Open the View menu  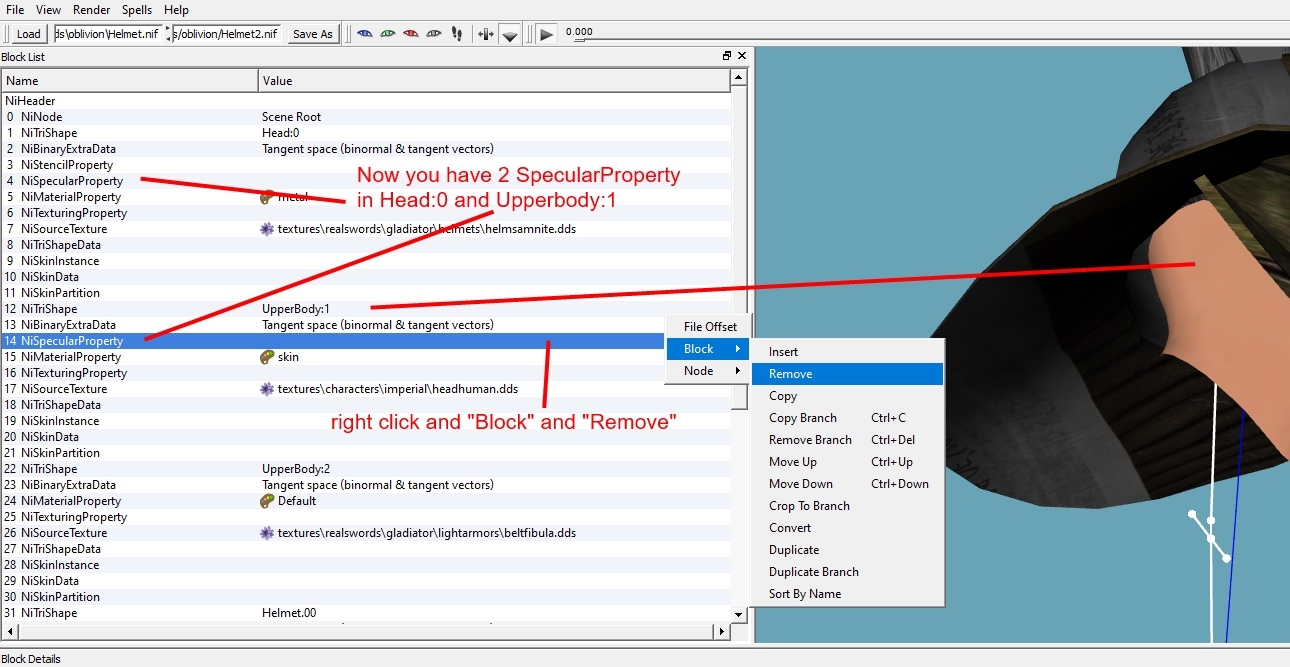pyautogui.click(x=49, y=10)
